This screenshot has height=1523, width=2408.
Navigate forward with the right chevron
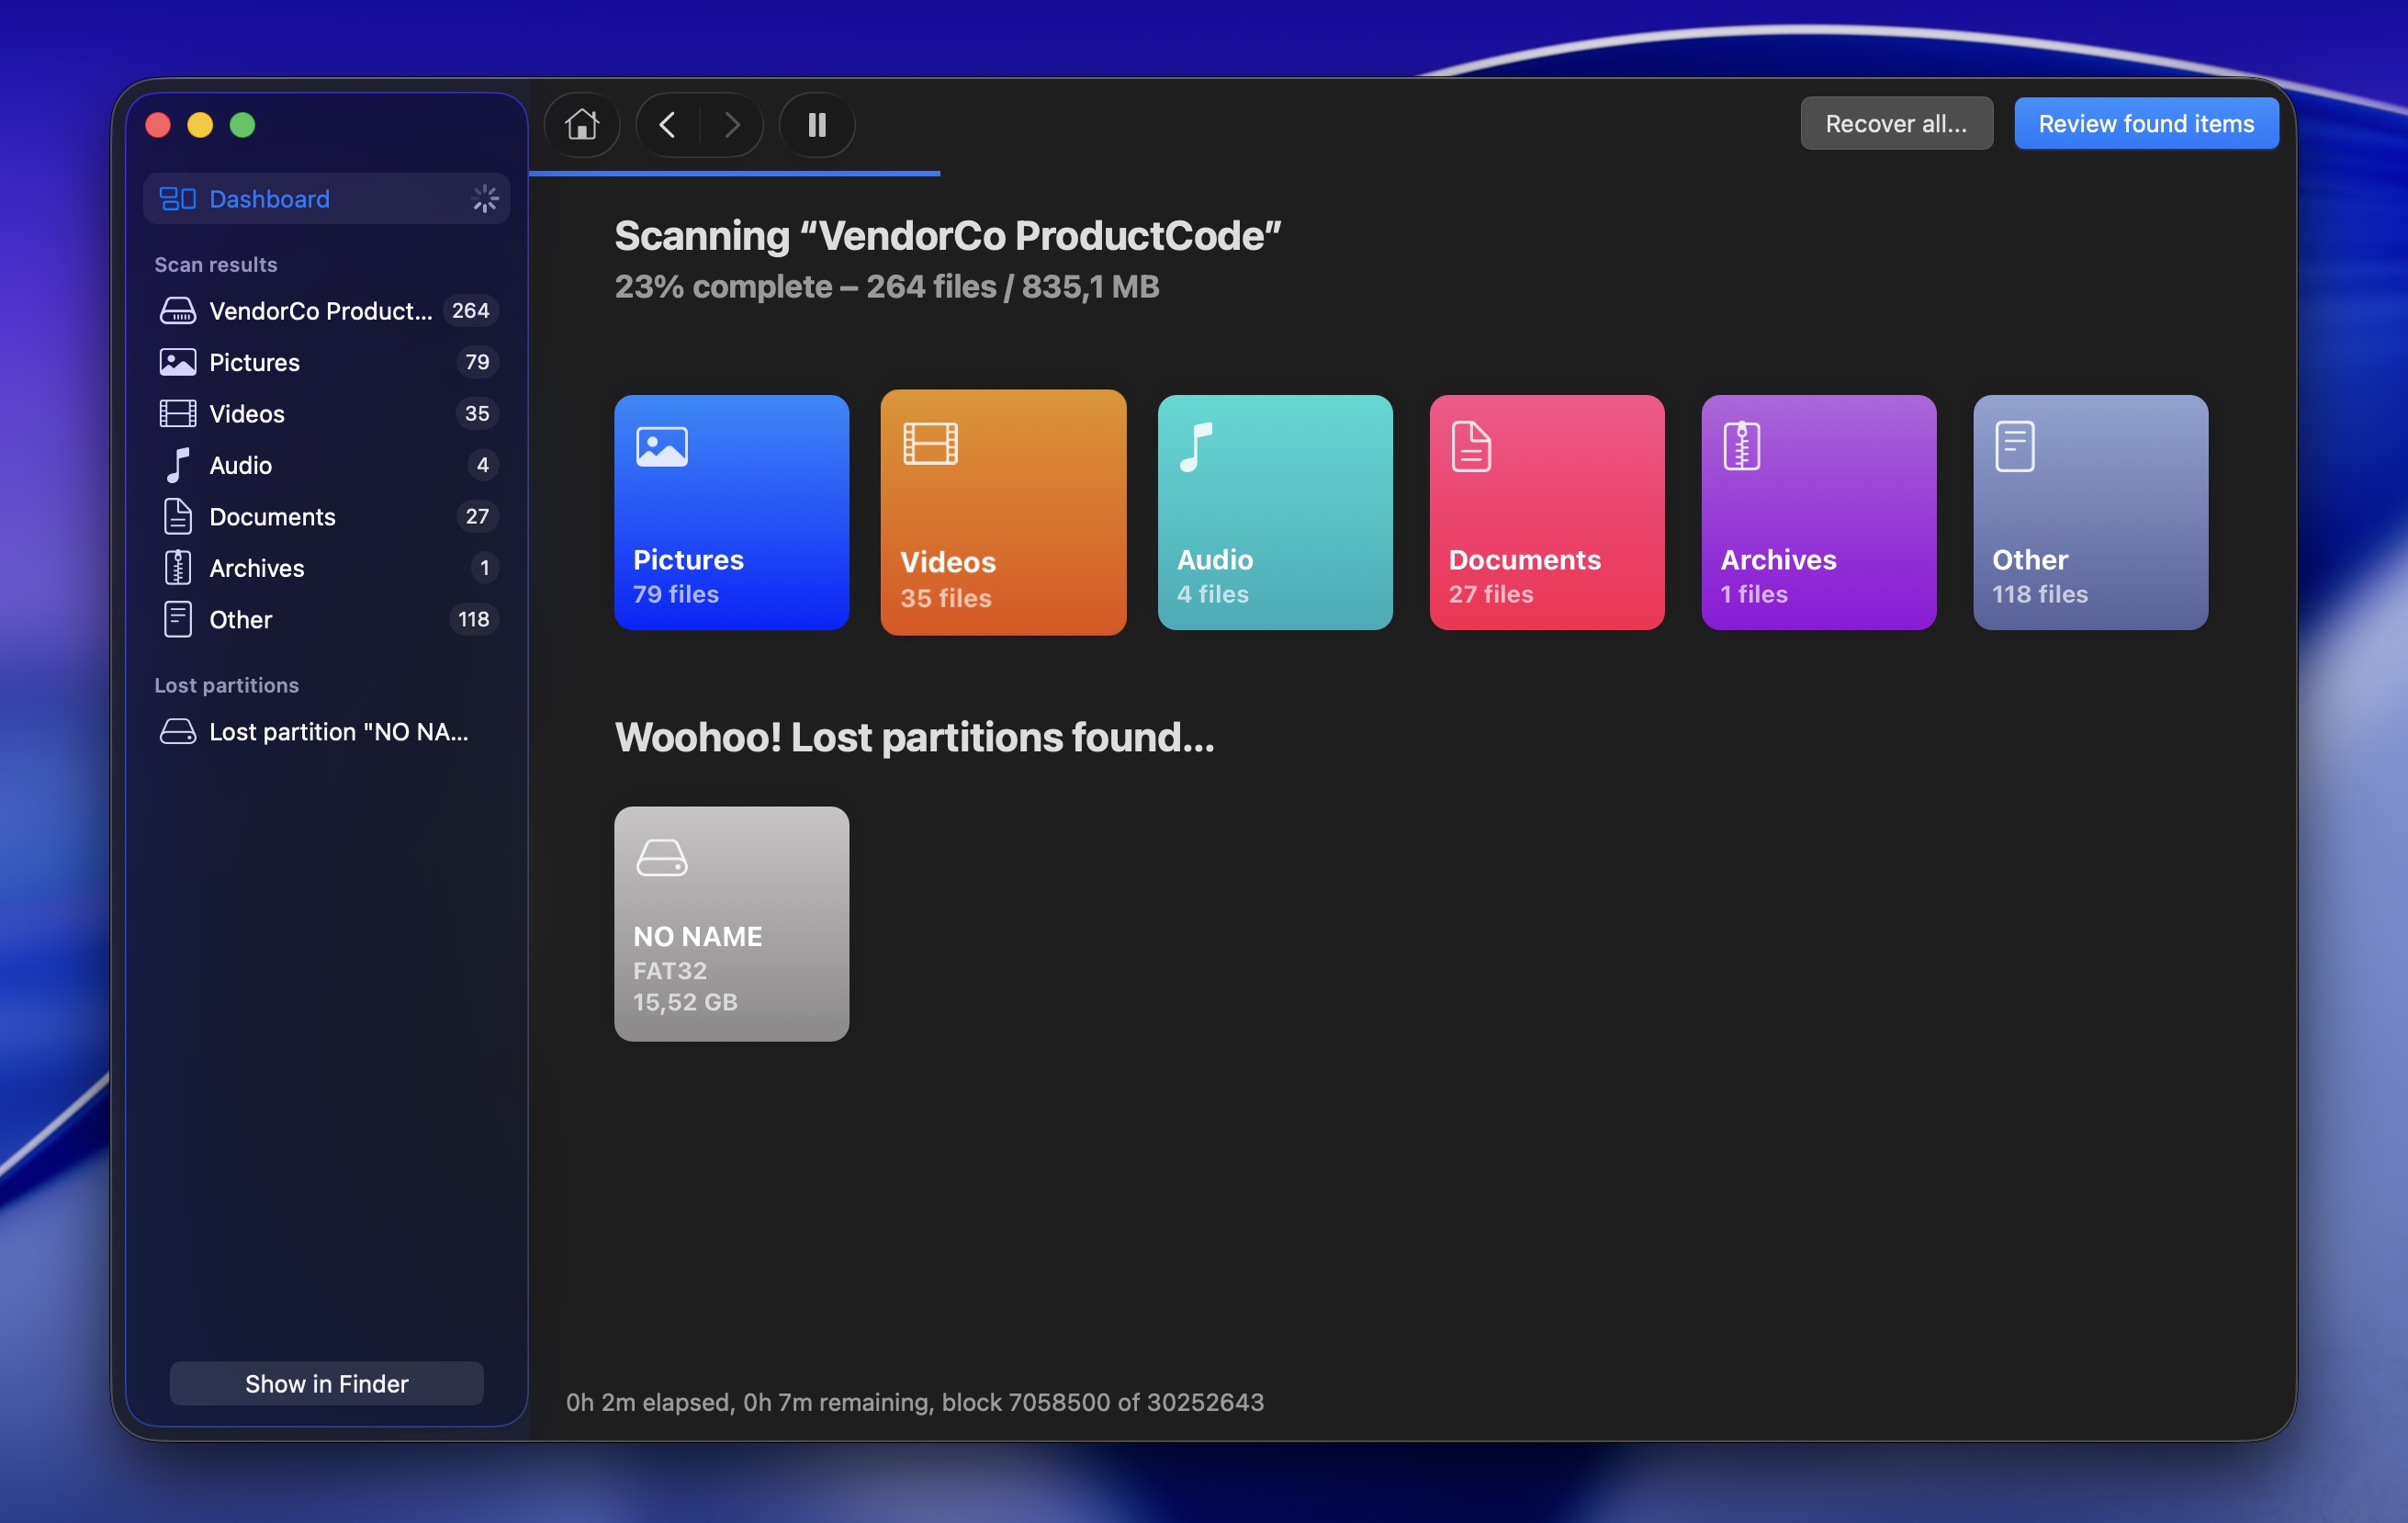pos(732,124)
